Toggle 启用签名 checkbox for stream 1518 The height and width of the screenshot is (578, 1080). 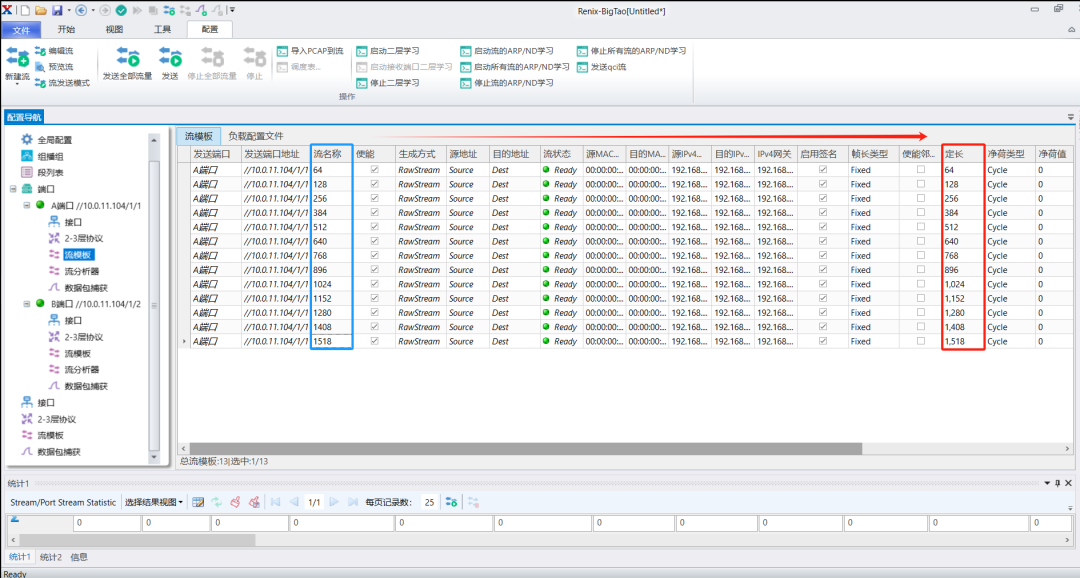[823, 341]
